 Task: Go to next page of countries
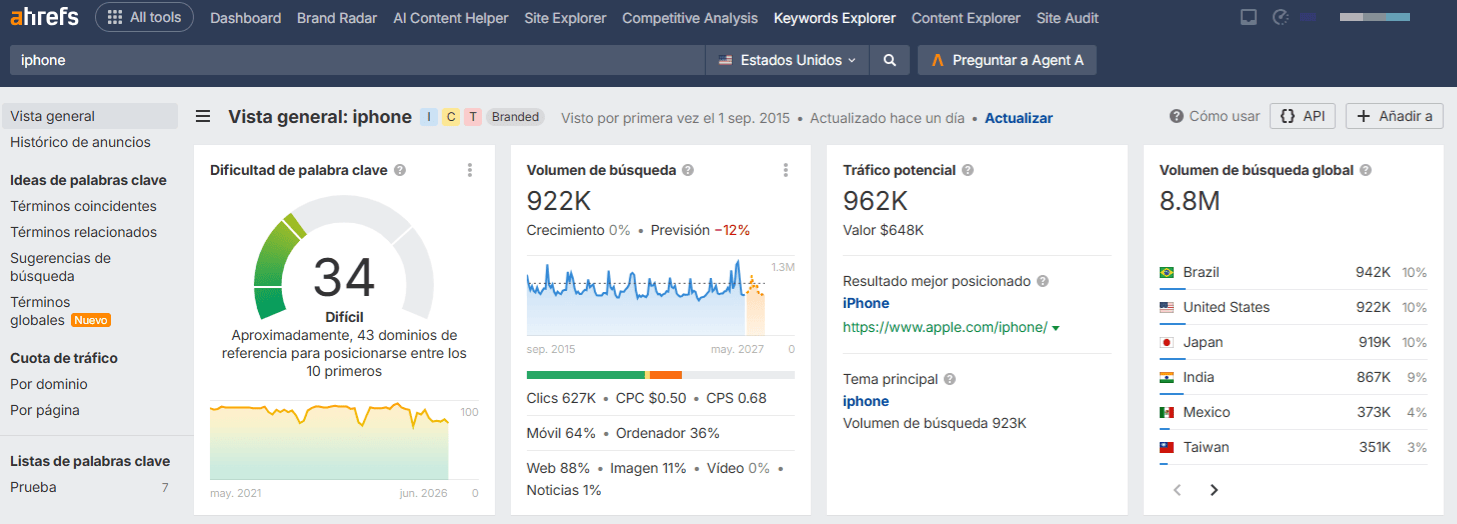point(1214,490)
